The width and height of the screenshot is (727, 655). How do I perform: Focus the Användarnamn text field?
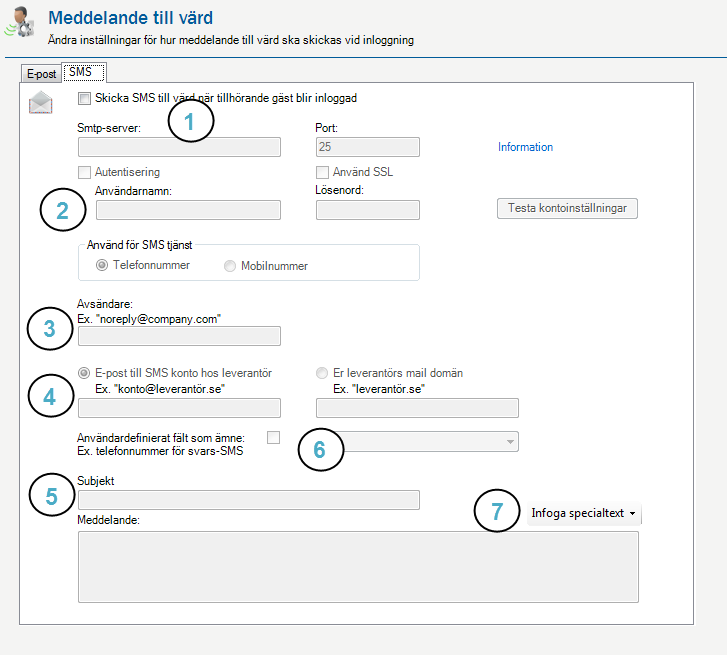click(188, 210)
